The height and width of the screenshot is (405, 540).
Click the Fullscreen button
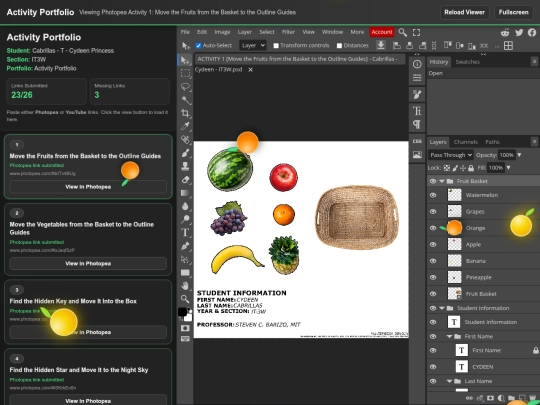513,12
